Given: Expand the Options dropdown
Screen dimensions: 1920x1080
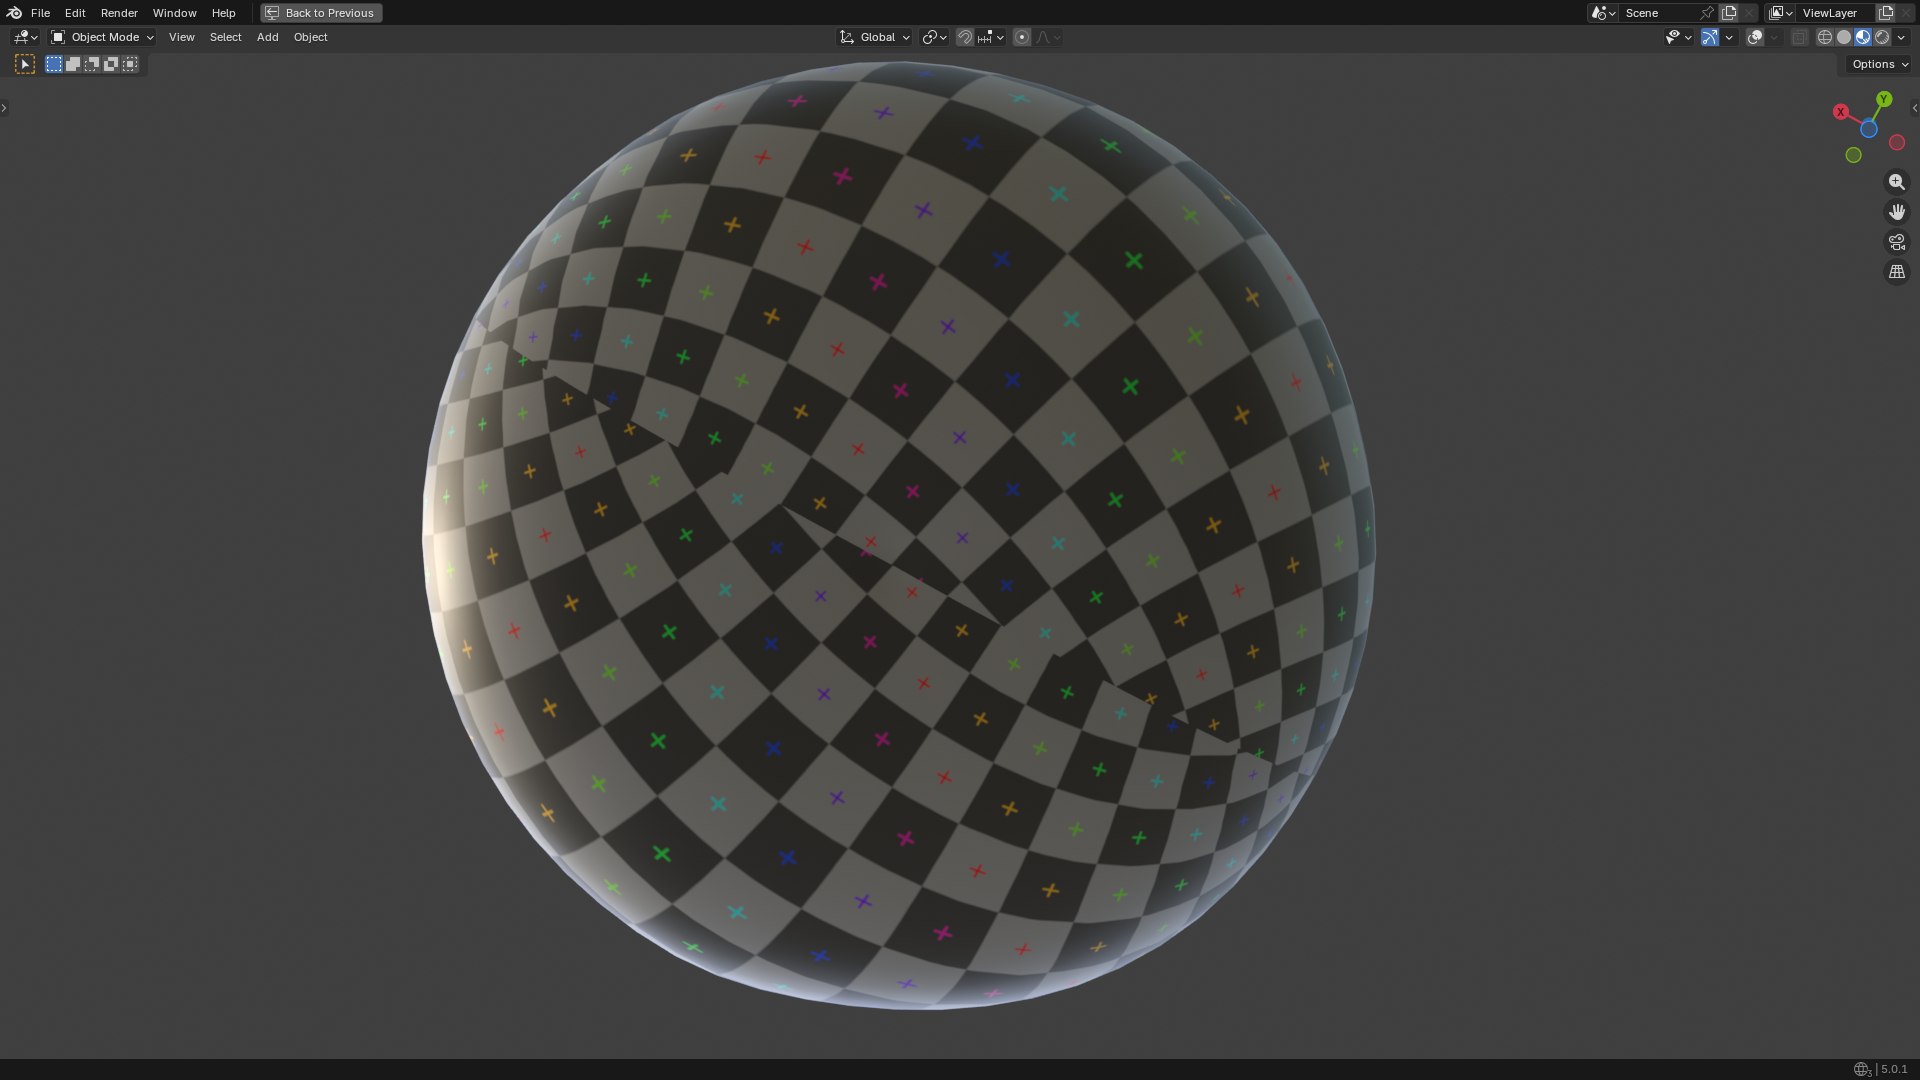Looking at the screenshot, I should click(1879, 64).
